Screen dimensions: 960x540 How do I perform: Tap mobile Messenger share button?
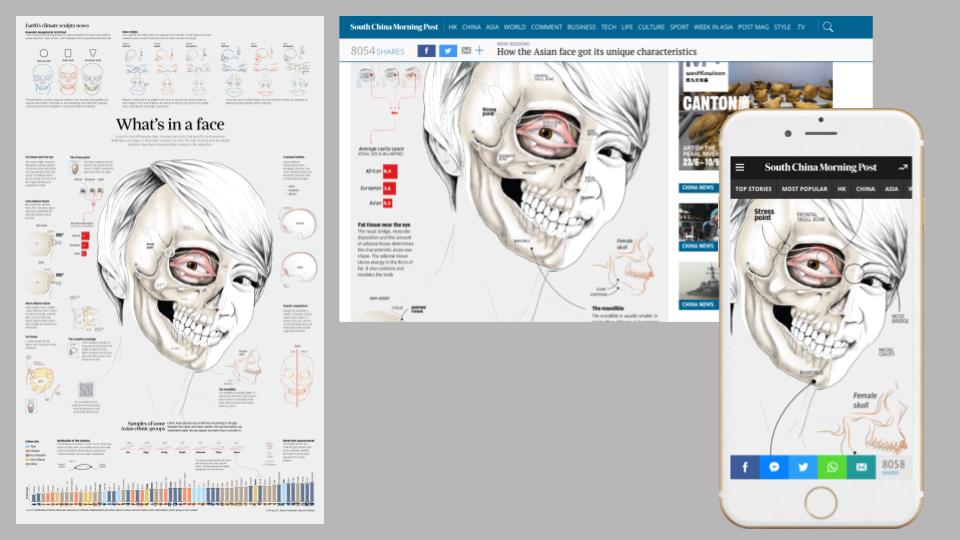(x=774, y=467)
